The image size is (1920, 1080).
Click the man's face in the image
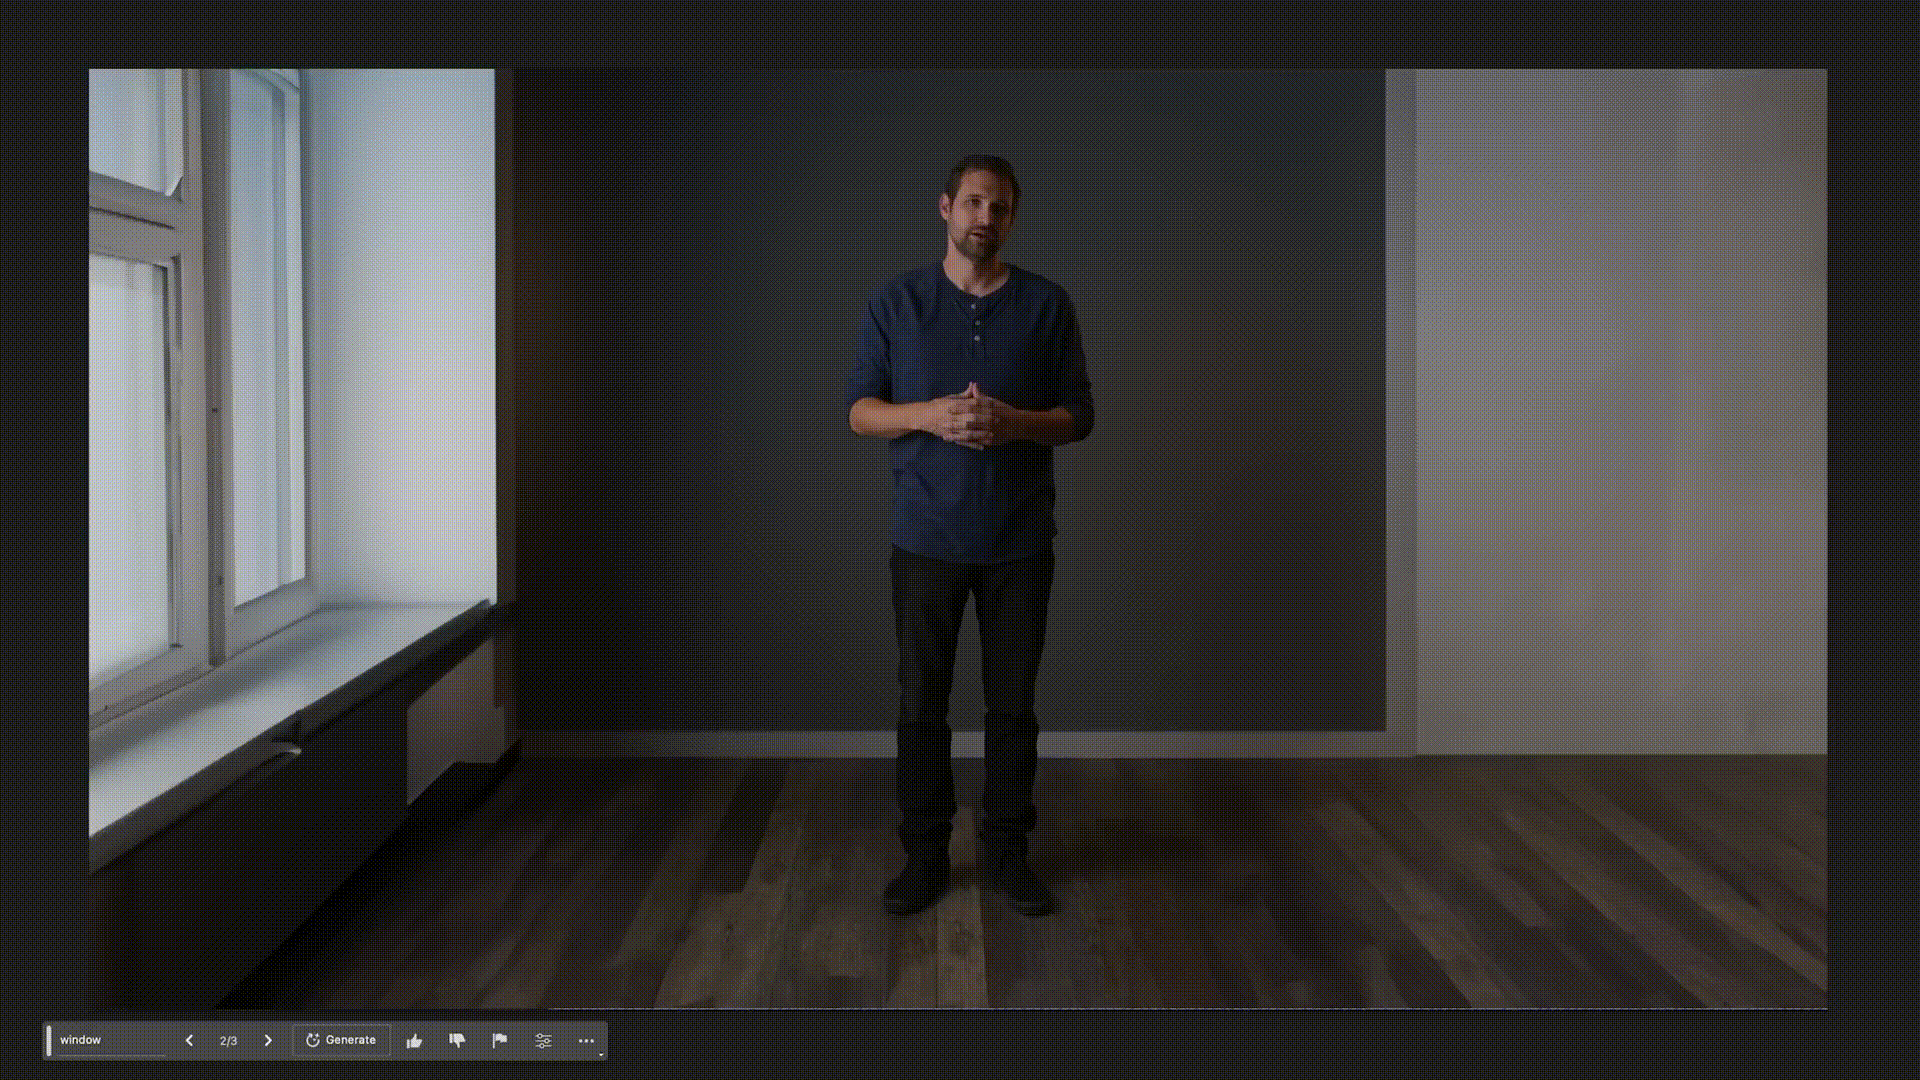click(977, 218)
